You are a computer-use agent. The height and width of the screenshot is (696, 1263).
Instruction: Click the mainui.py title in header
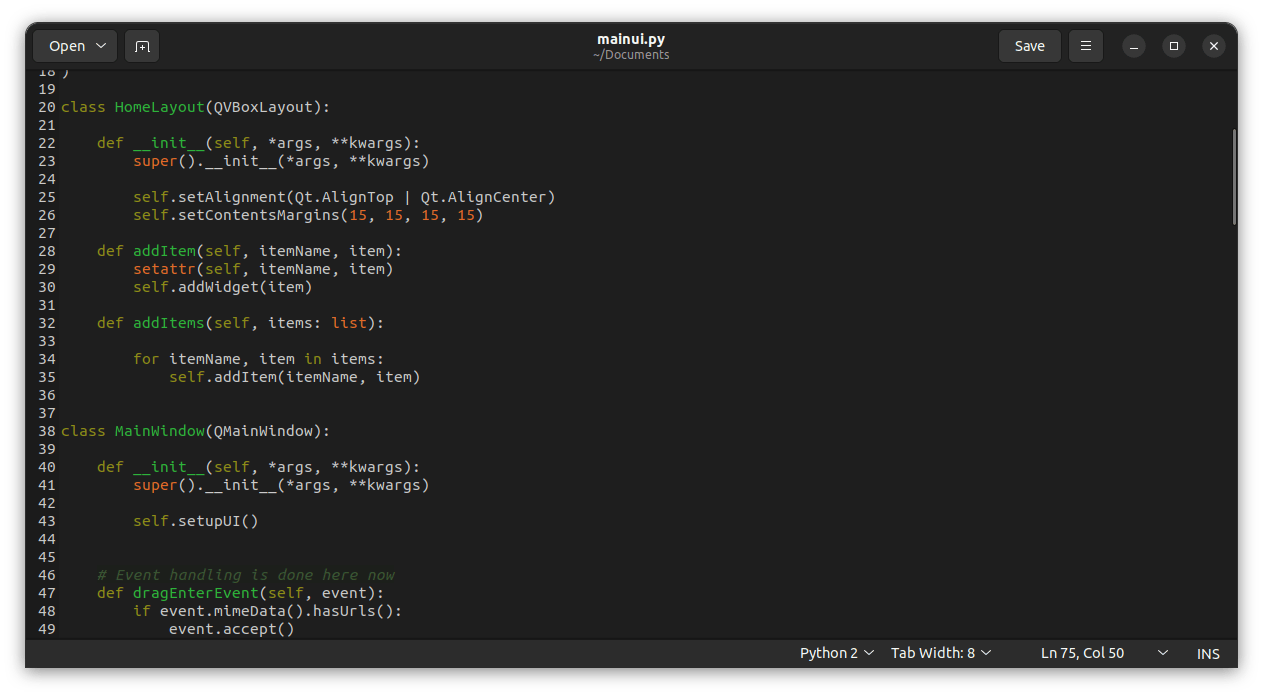click(630, 39)
